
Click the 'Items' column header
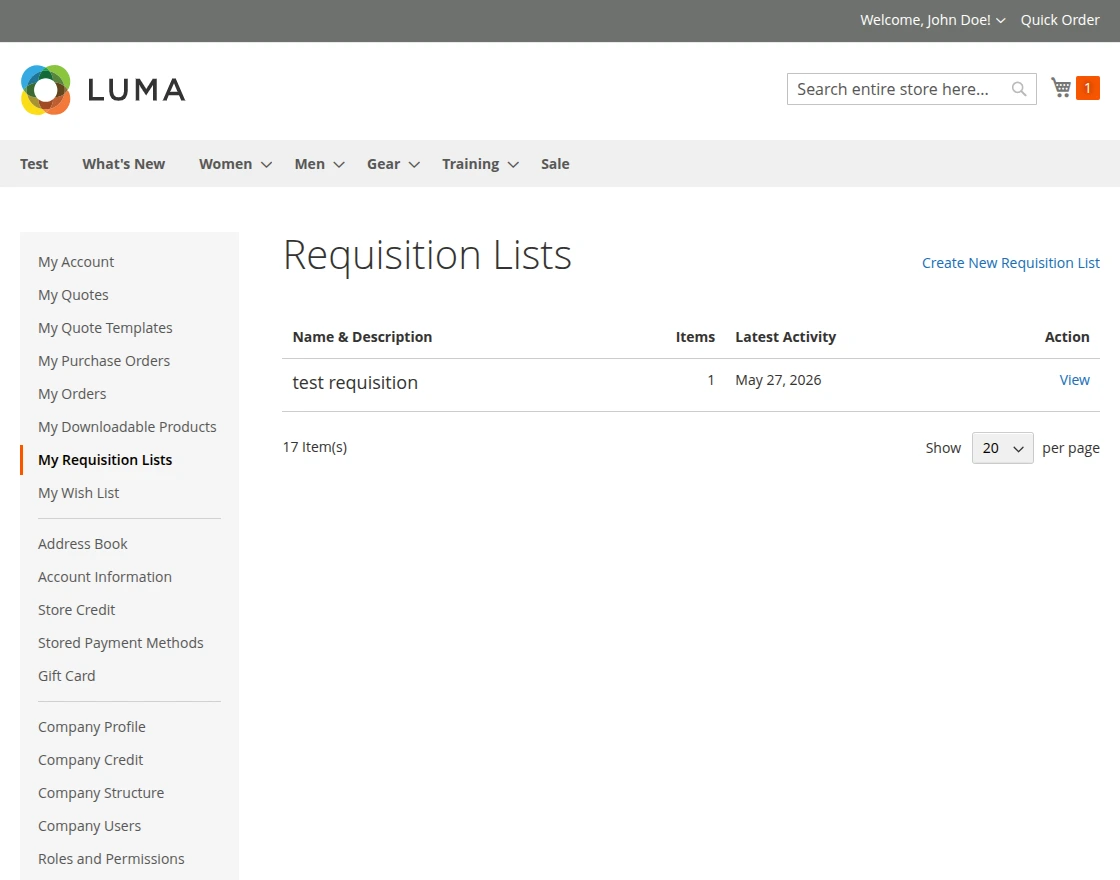coord(695,337)
